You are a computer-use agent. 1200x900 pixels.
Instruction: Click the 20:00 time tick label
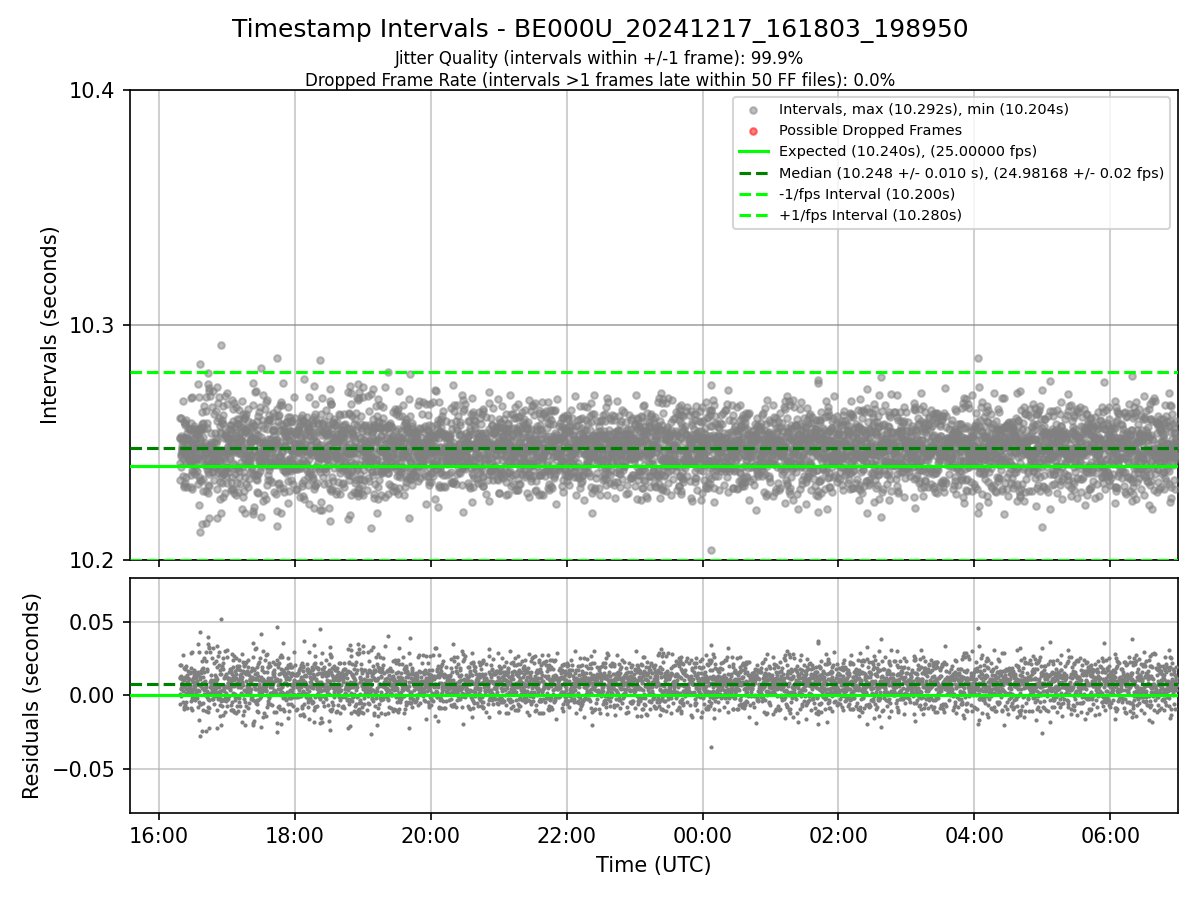(x=431, y=836)
